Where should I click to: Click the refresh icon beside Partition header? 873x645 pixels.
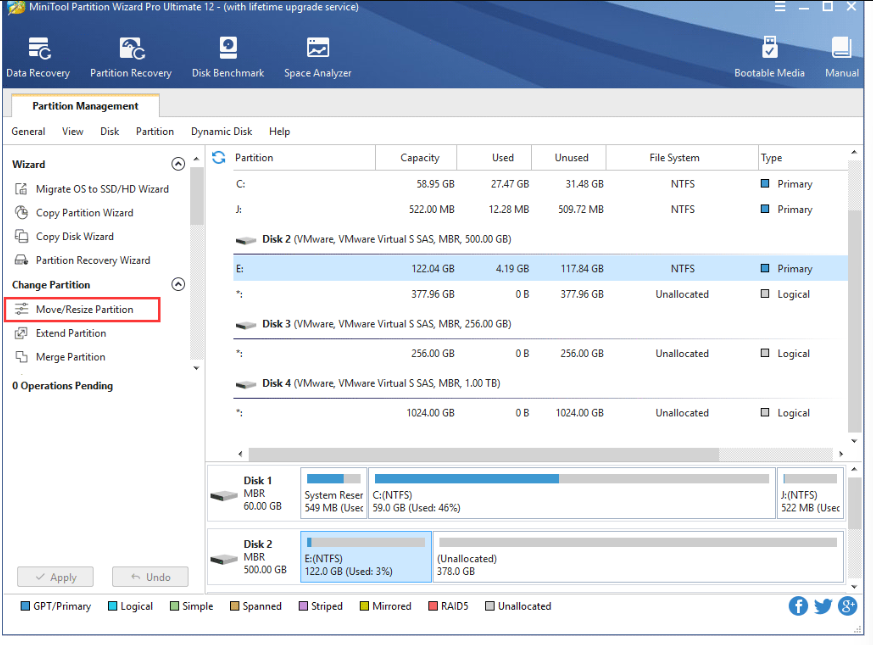pos(219,158)
